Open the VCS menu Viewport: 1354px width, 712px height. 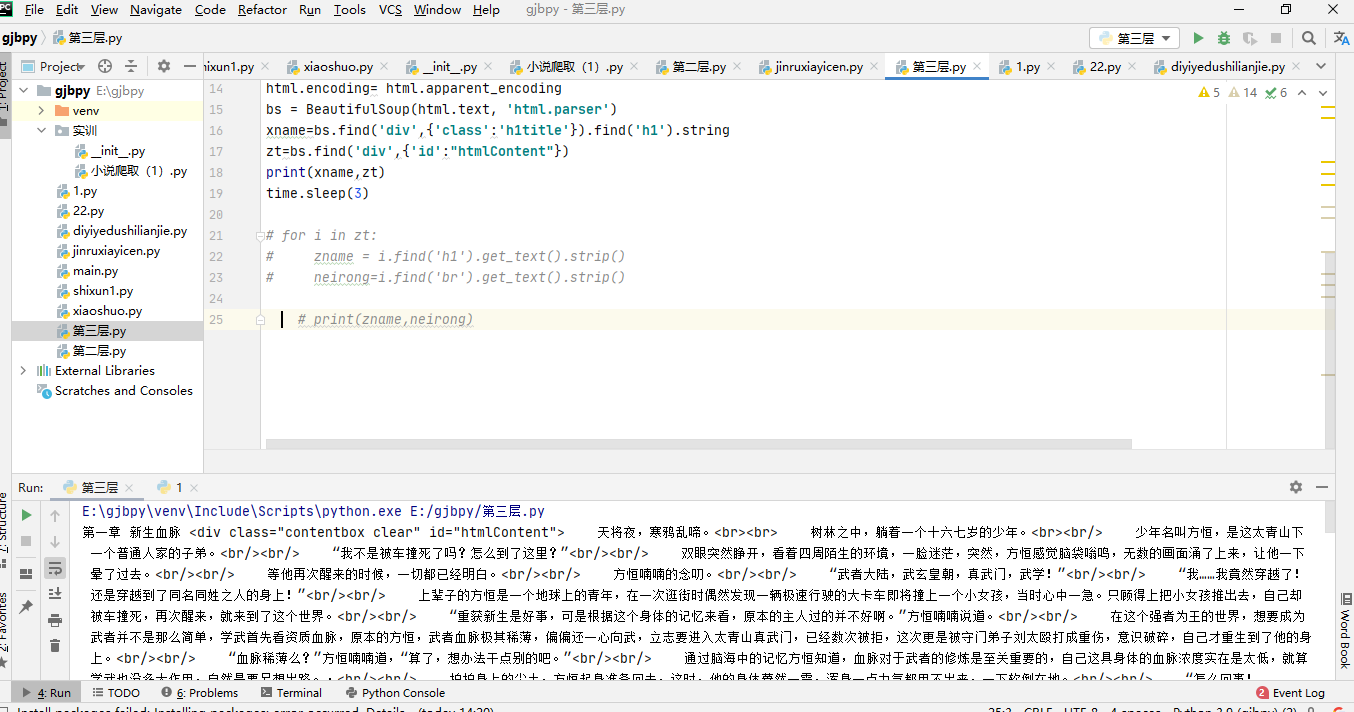click(390, 10)
